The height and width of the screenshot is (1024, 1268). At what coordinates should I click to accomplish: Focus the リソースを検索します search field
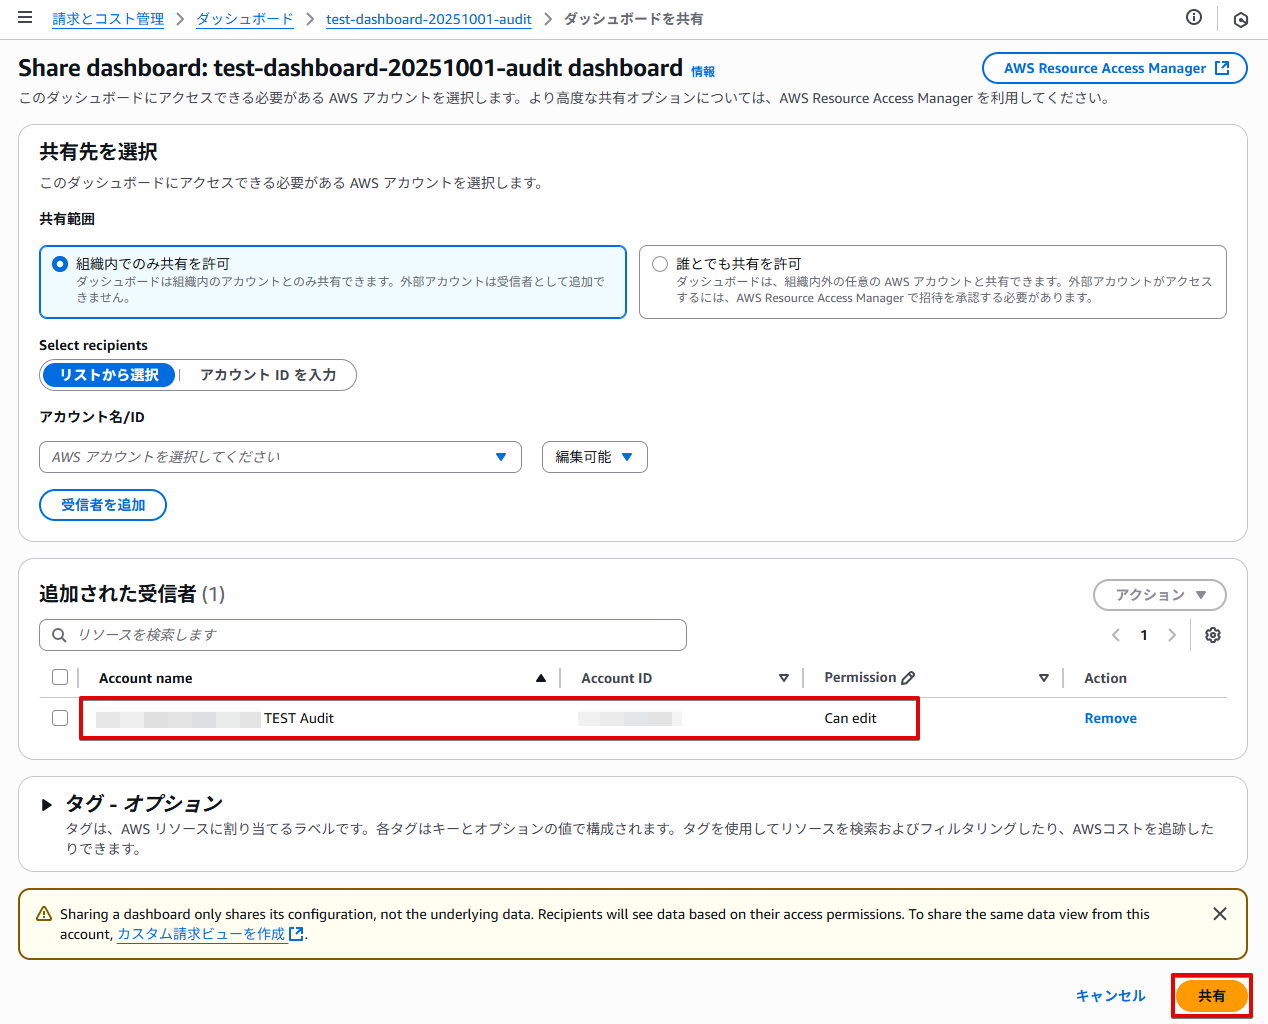point(363,635)
